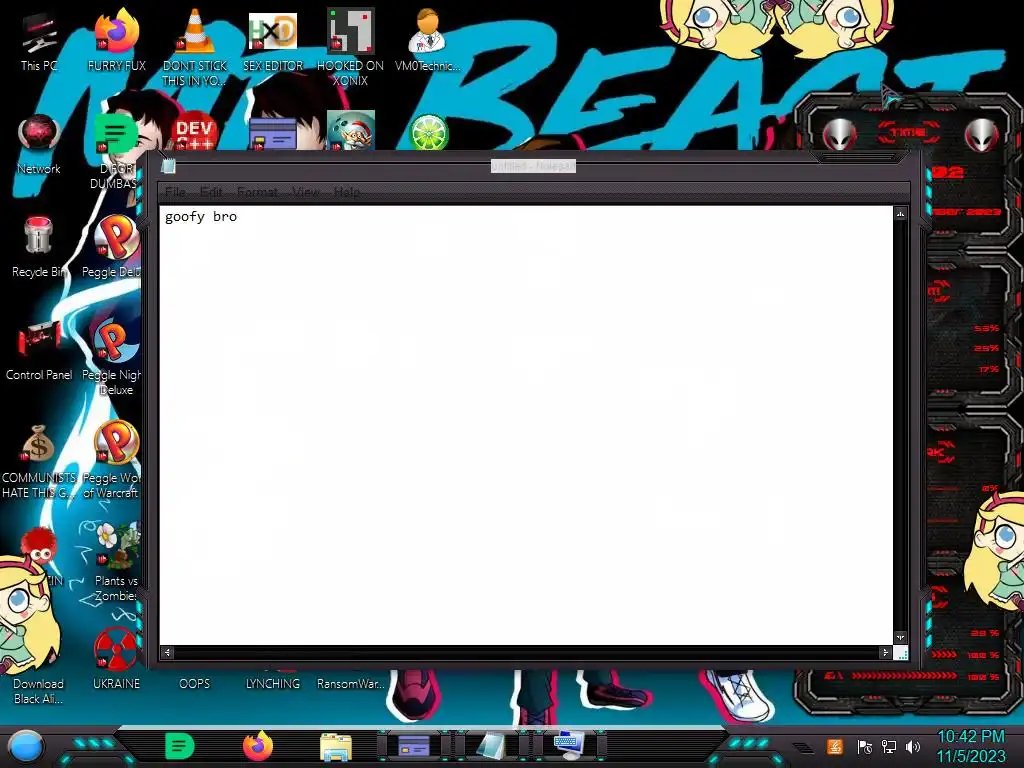The height and width of the screenshot is (768, 1024).
Task: Launch the Firefox shortcut labeled FURRY FUX
Action: click(116, 42)
